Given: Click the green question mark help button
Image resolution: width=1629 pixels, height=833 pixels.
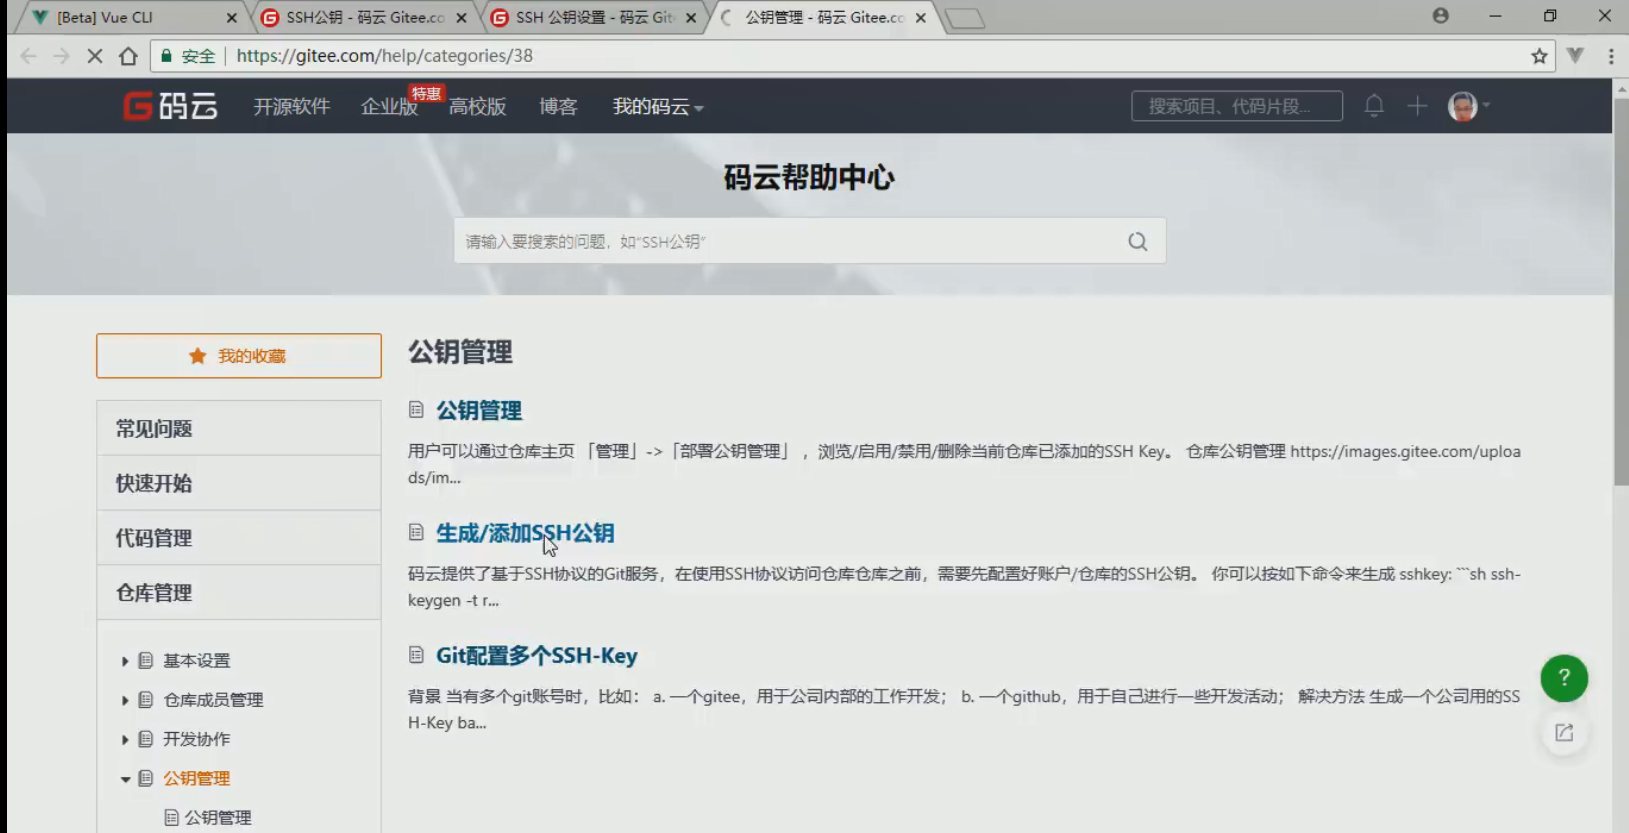Looking at the screenshot, I should (x=1564, y=678).
